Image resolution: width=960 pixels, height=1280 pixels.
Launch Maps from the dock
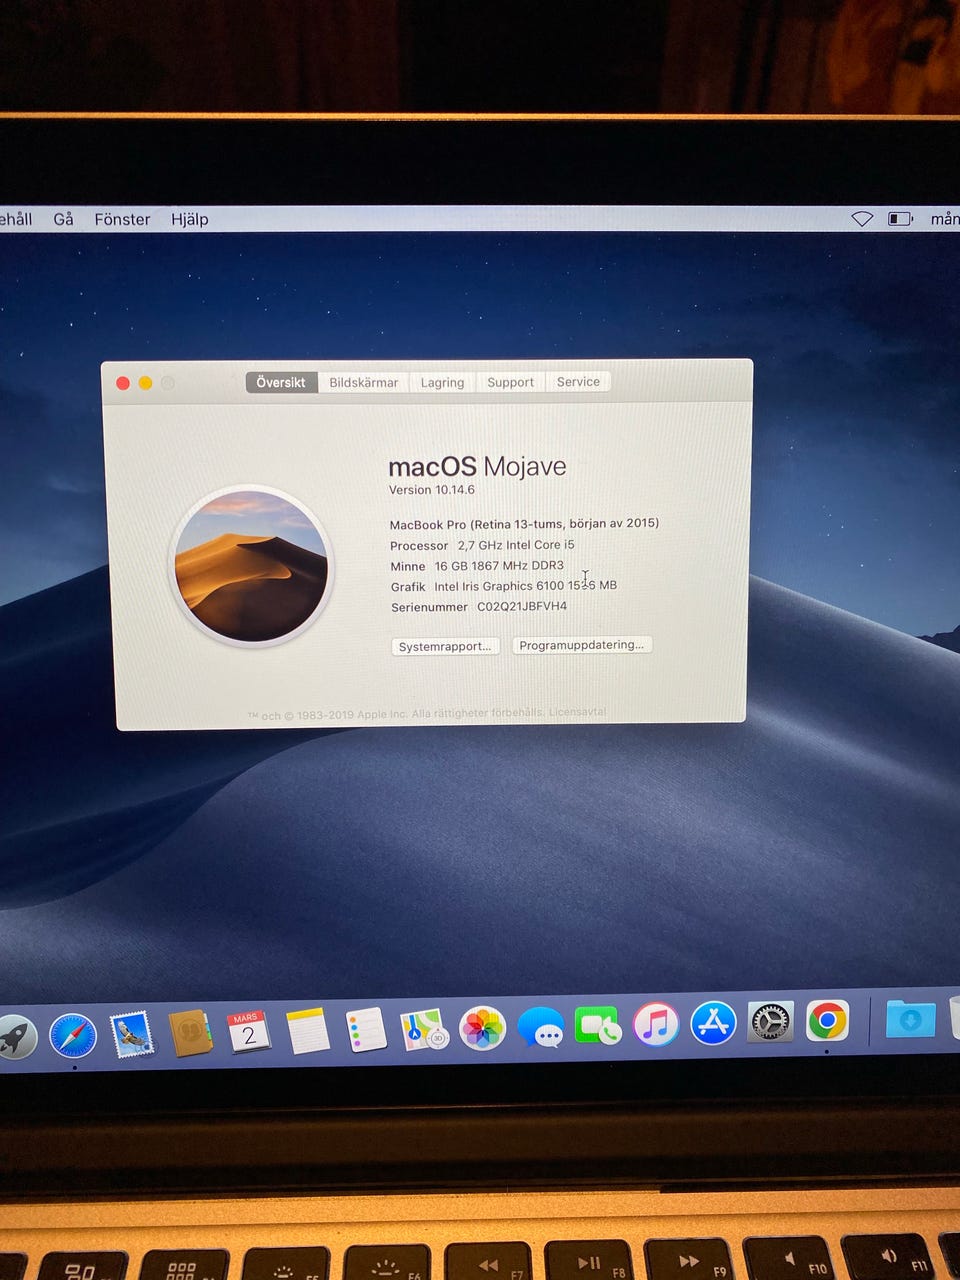coord(423,1029)
